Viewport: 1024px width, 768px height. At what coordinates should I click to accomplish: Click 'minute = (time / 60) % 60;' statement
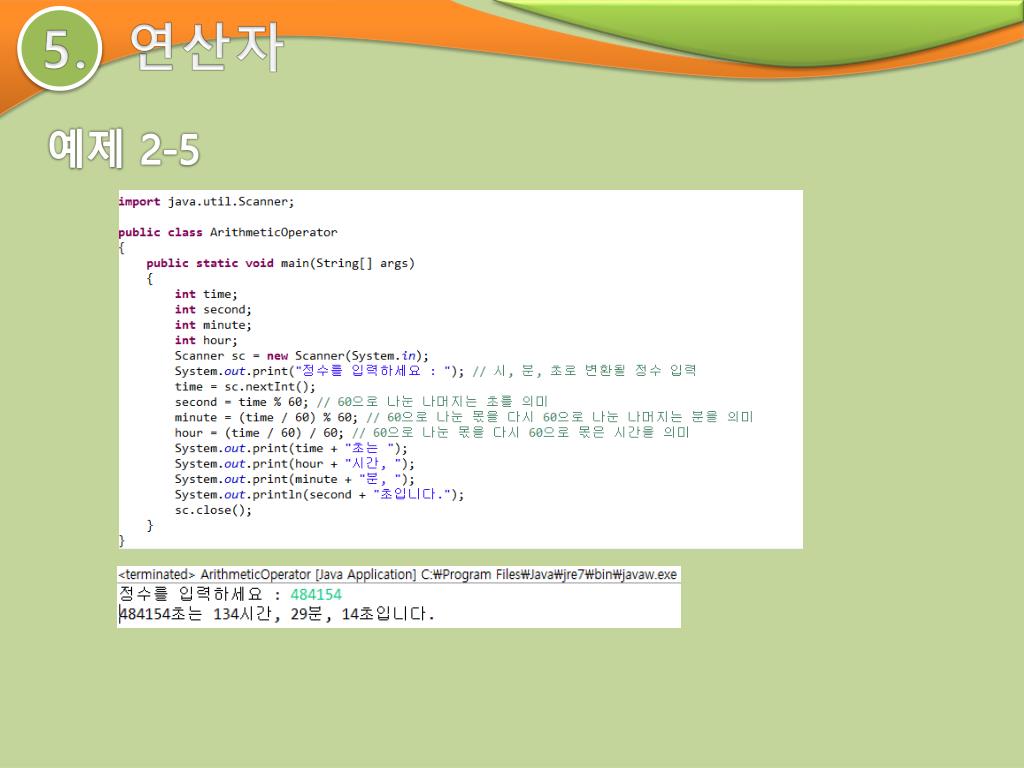click(266, 417)
